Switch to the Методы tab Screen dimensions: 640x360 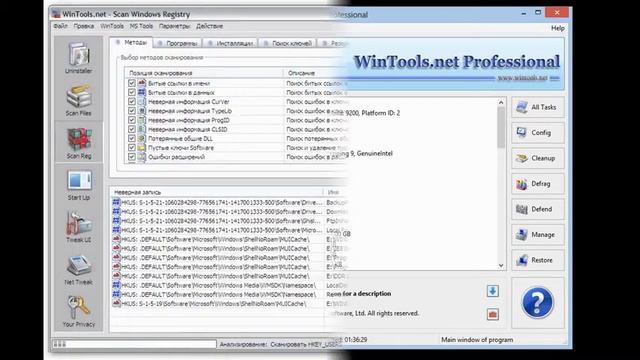[131, 42]
